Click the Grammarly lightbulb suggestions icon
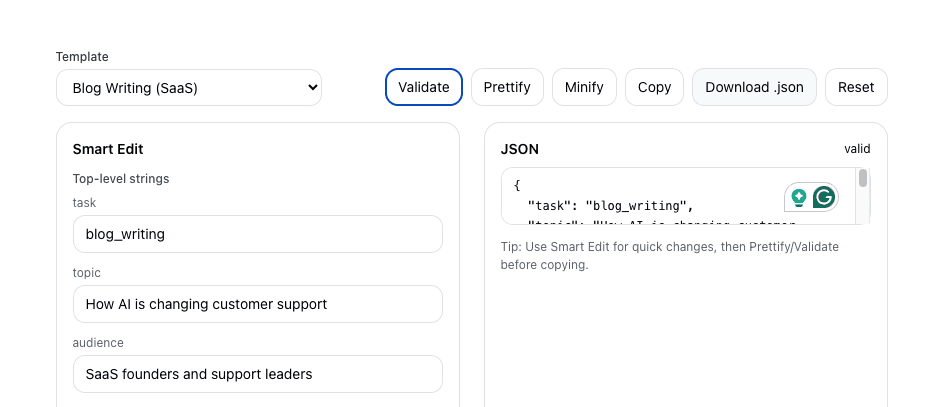This screenshot has width=932, height=407. click(x=798, y=198)
